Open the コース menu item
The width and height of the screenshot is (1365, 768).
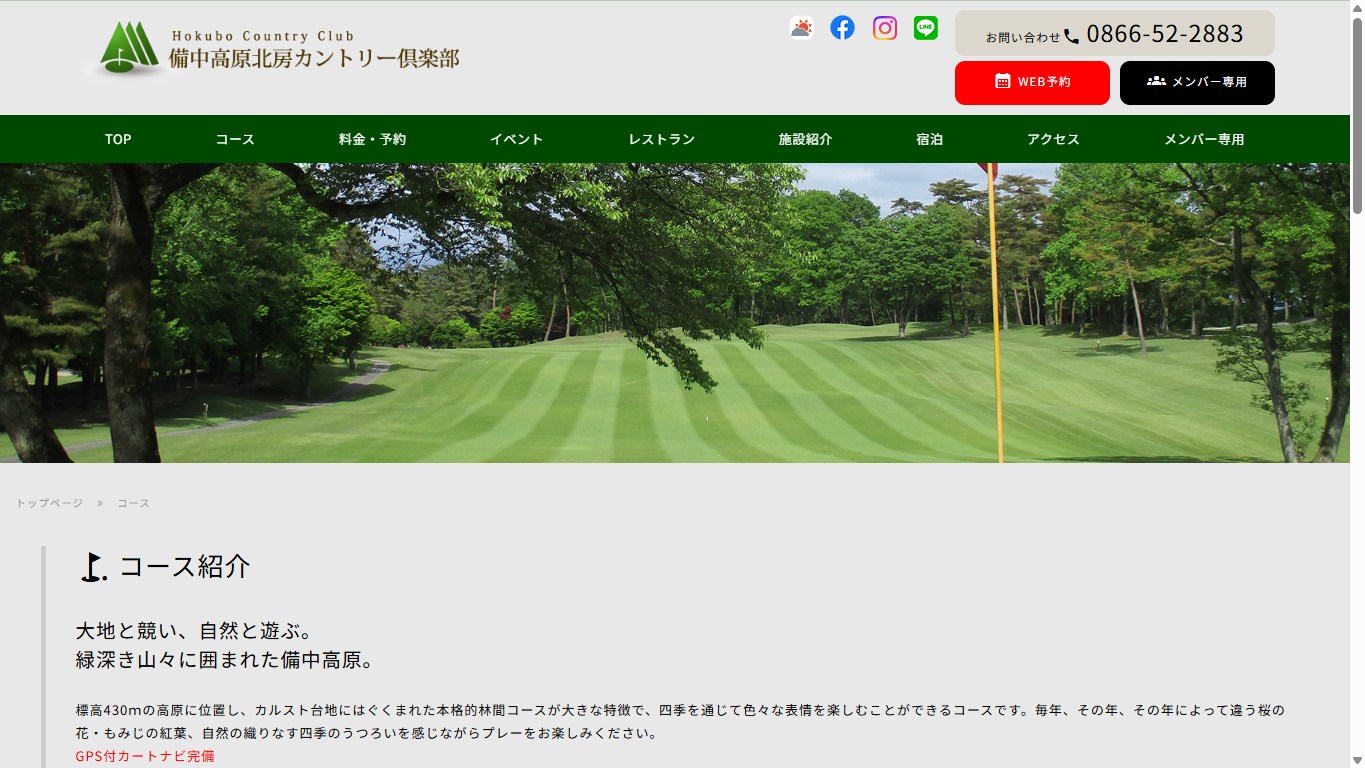[235, 139]
